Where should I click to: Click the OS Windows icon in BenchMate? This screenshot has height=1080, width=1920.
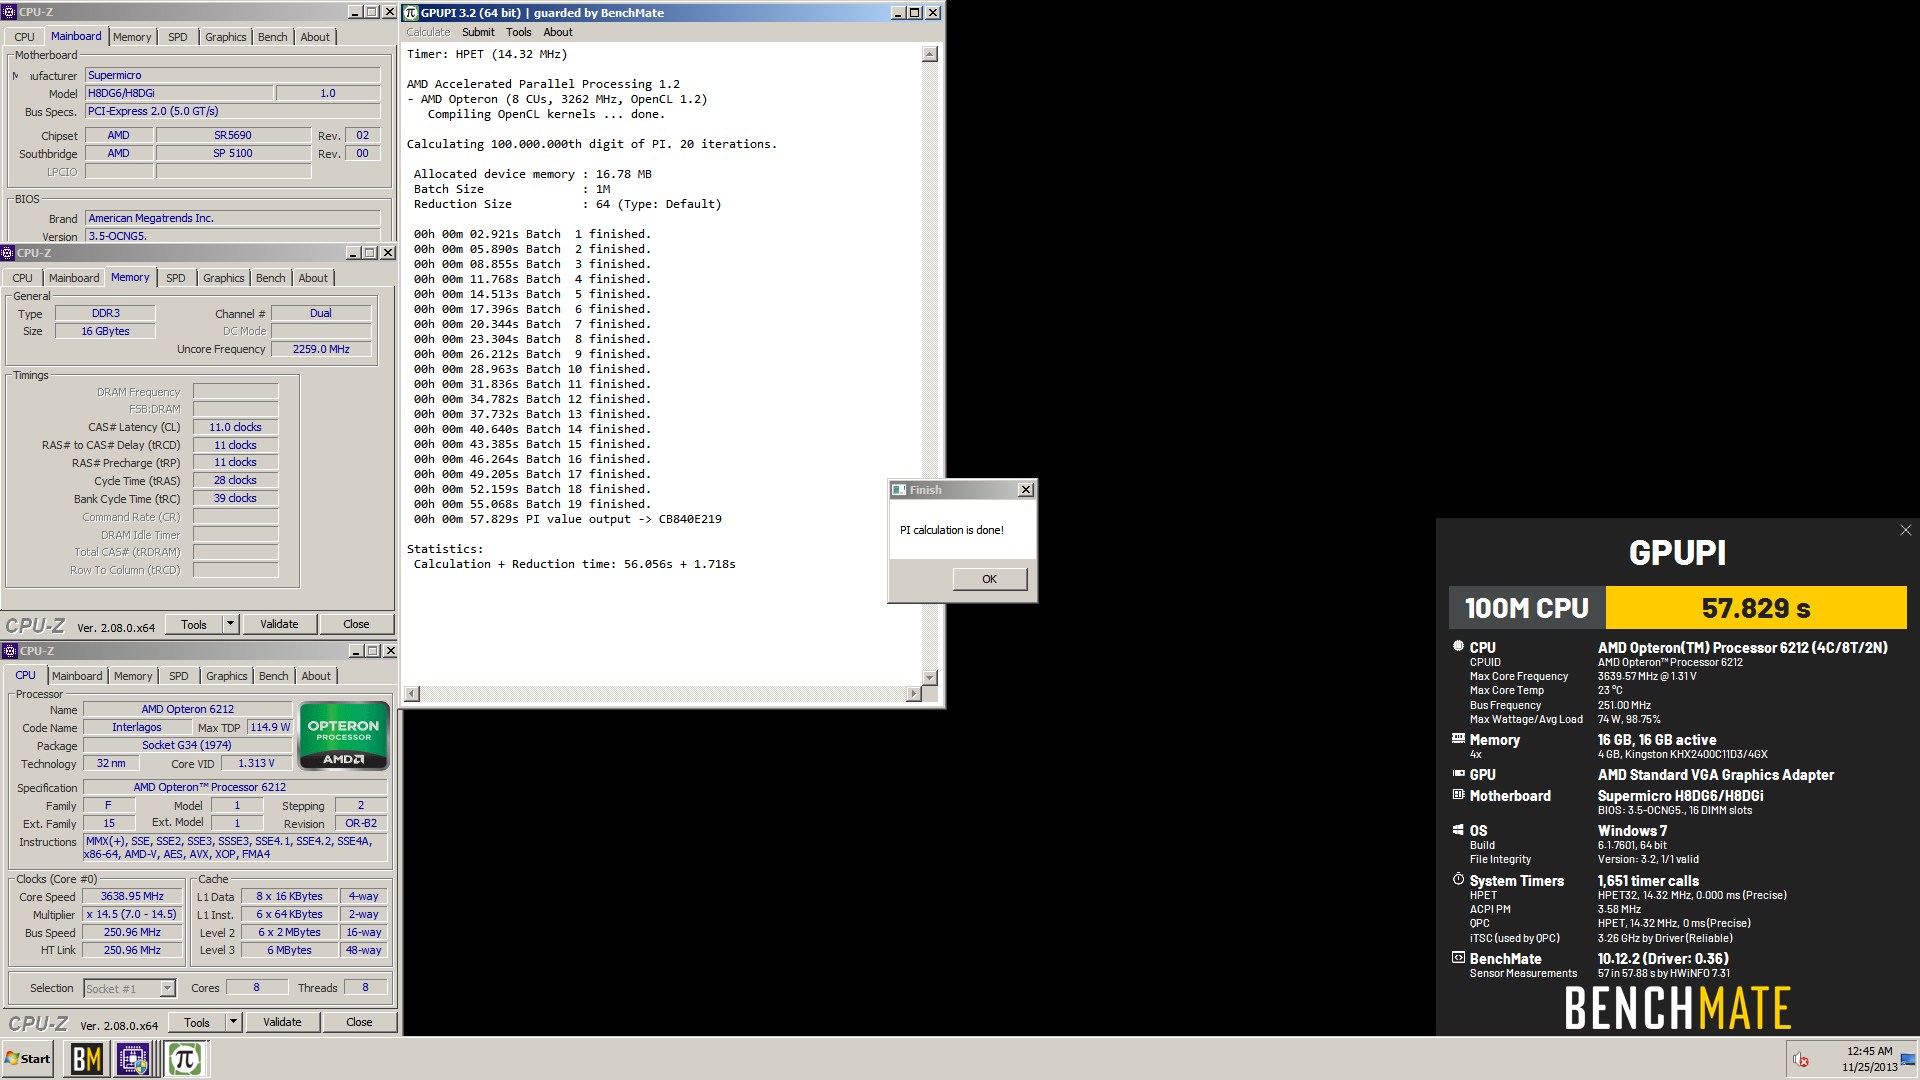tap(1458, 830)
